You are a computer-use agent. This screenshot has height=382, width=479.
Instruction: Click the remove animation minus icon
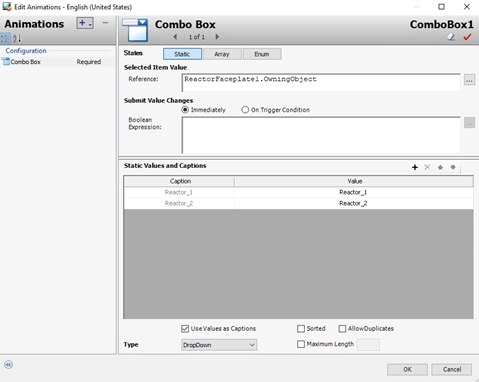point(105,23)
